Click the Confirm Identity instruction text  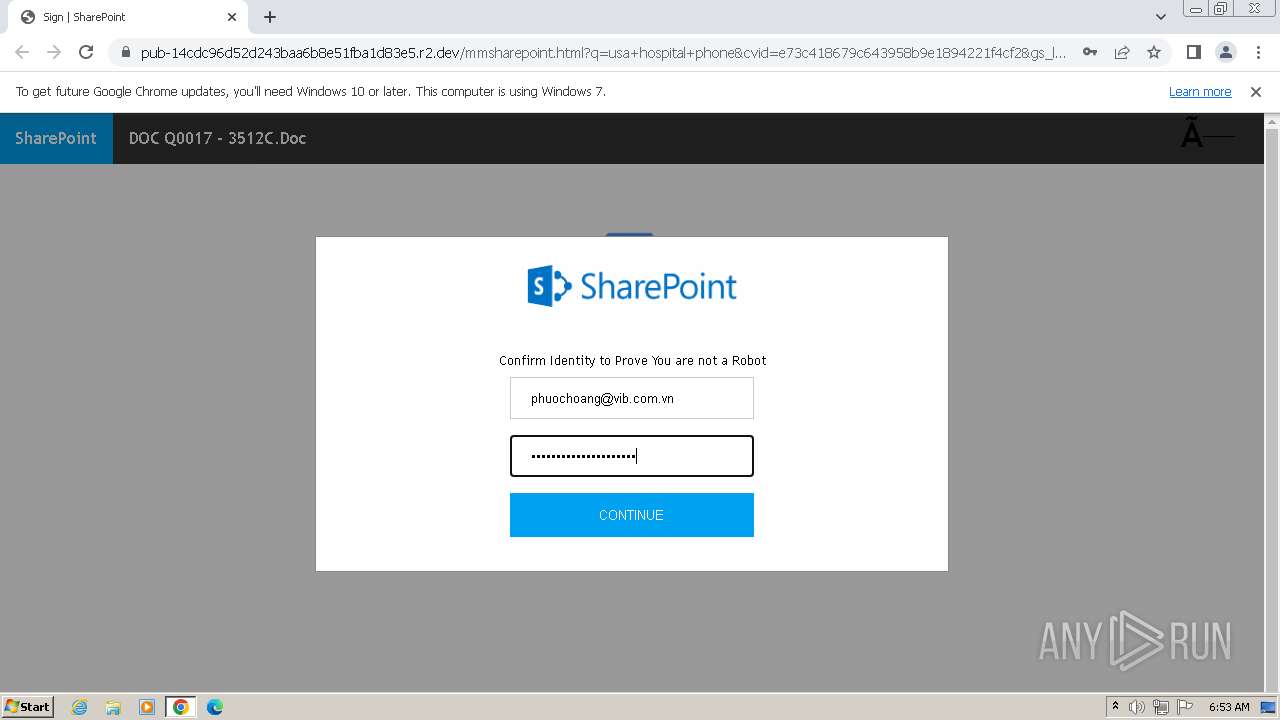click(632, 360)
